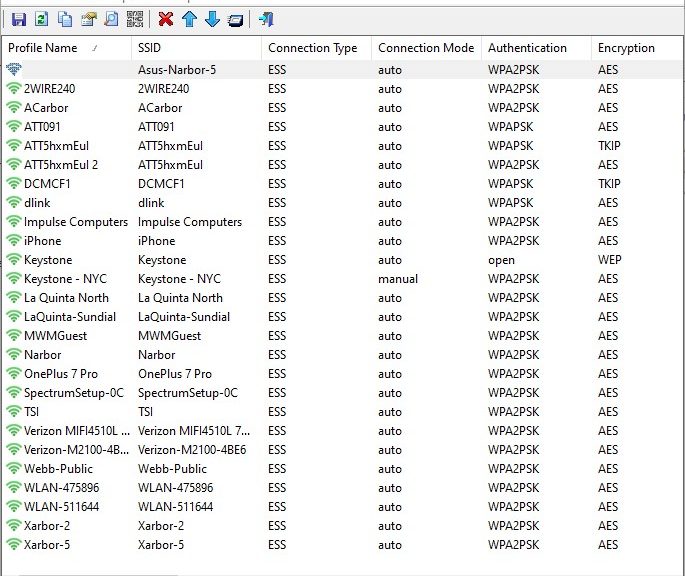The height and width of the screenshot is (576, 685).
Task: Click the Verizon MIFI4510L SSID cell
Action: tap(194, 430)
